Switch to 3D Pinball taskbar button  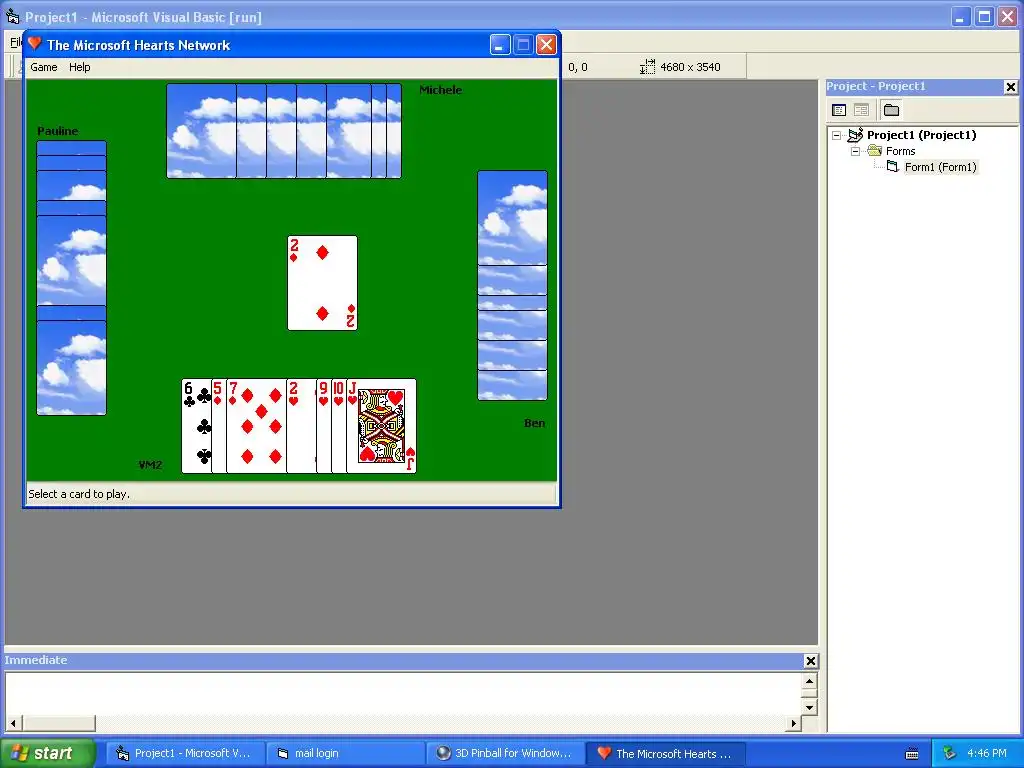[x=505, y=754]
